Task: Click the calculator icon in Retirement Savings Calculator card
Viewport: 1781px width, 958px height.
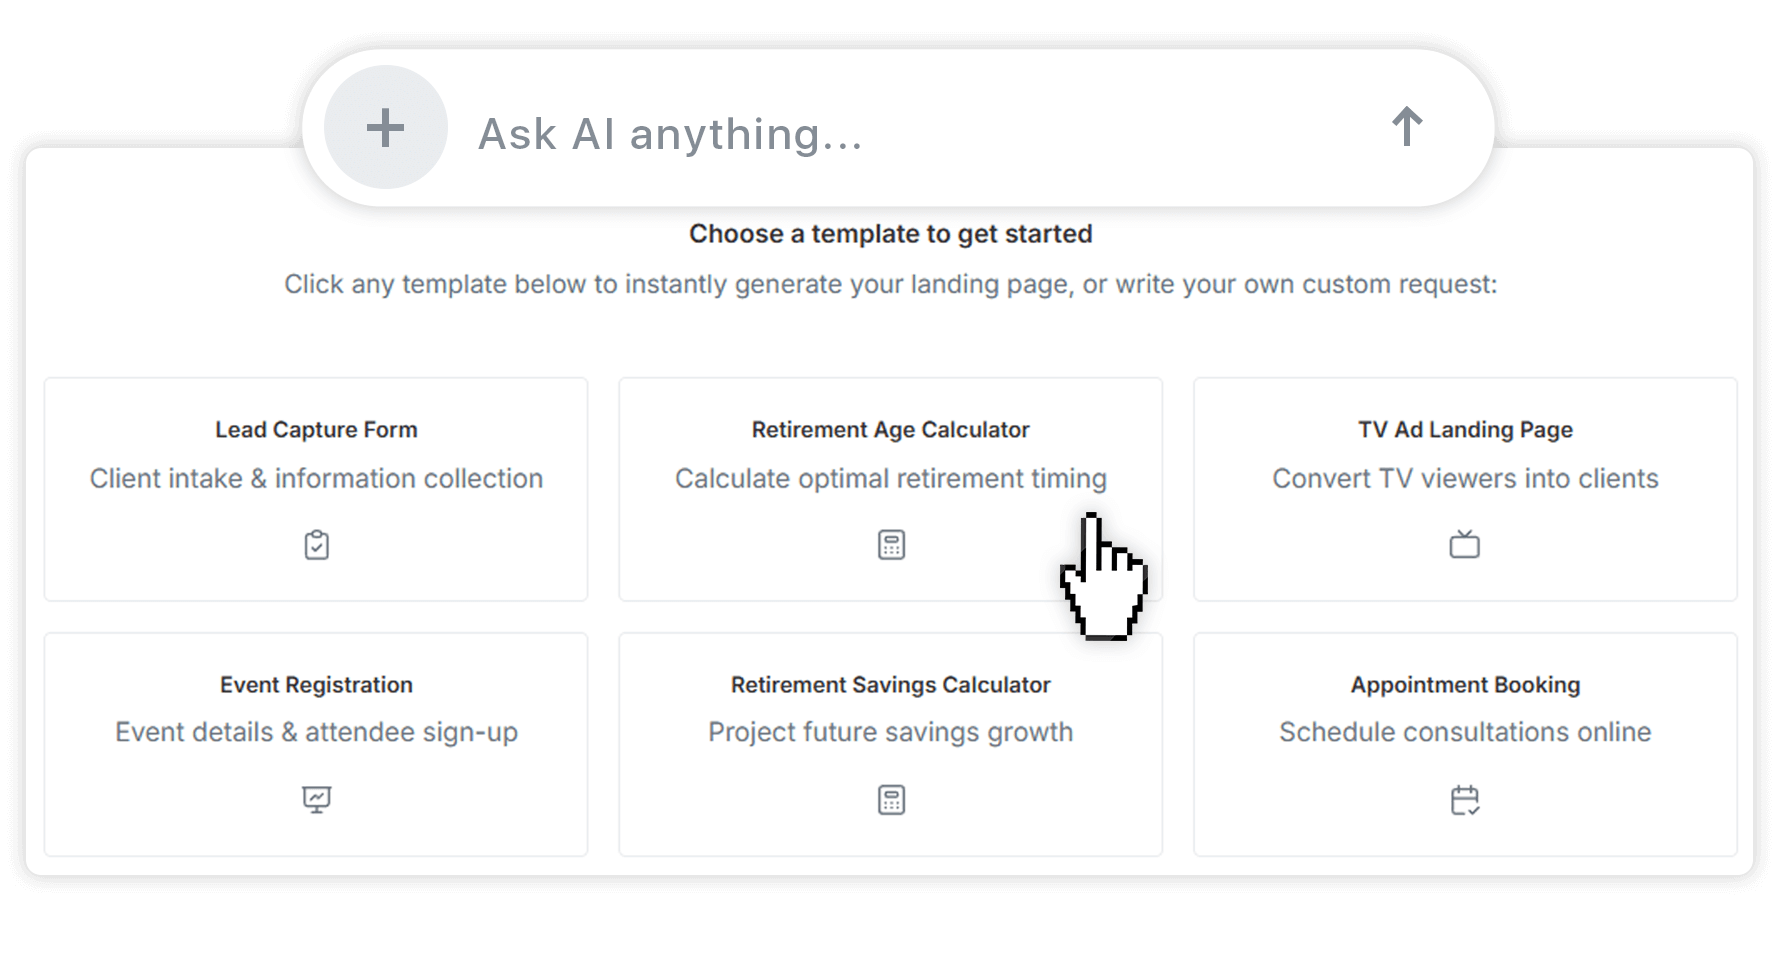Action: [891, 800]
